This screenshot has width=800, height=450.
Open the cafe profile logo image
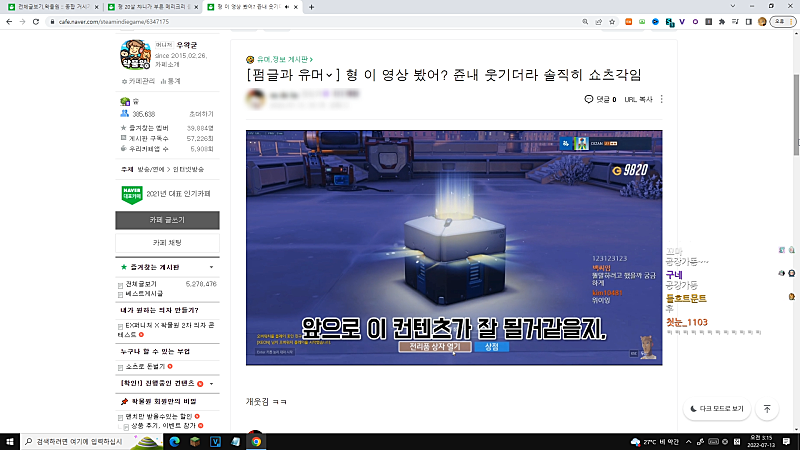pyautogui.click(x=135, y=55)
